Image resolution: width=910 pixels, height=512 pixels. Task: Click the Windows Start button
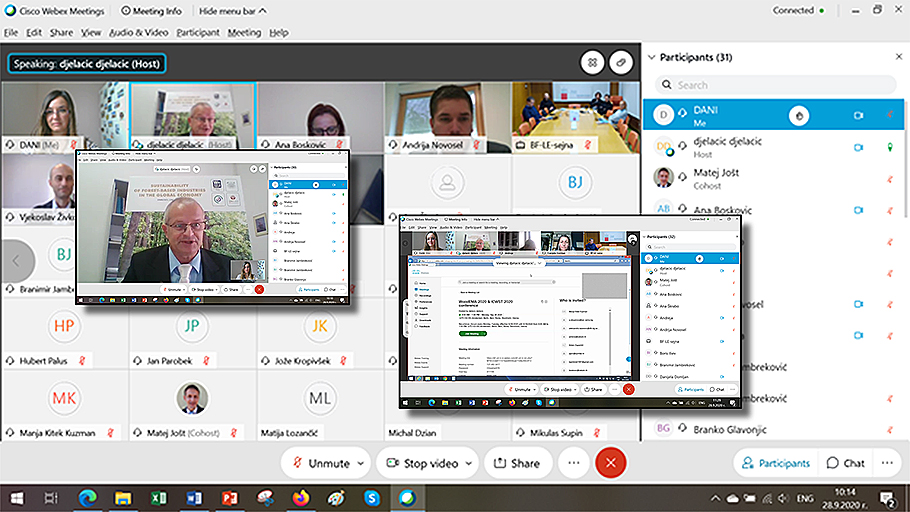coord(17,498)
